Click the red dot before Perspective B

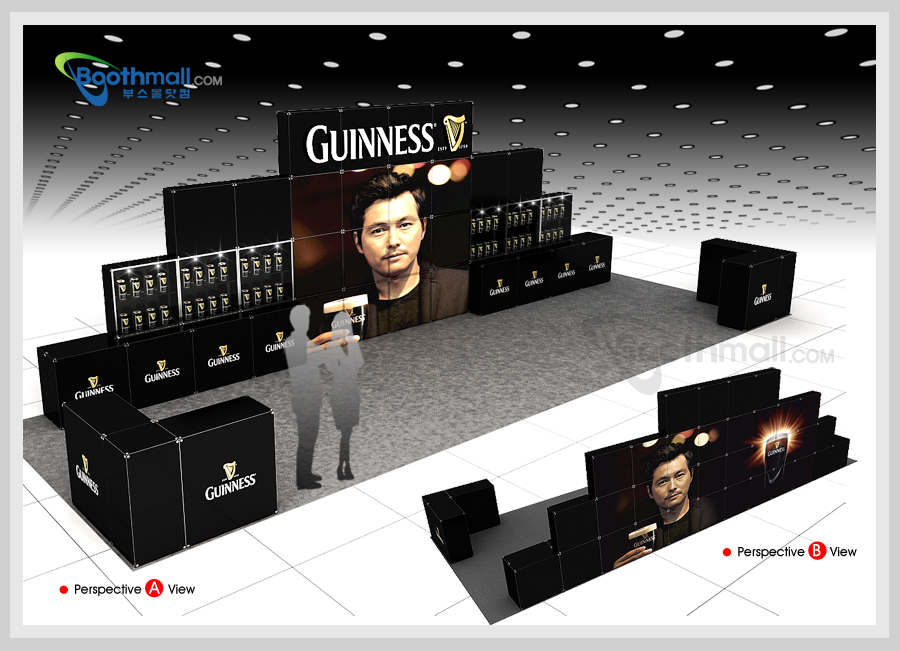[726, 552]
